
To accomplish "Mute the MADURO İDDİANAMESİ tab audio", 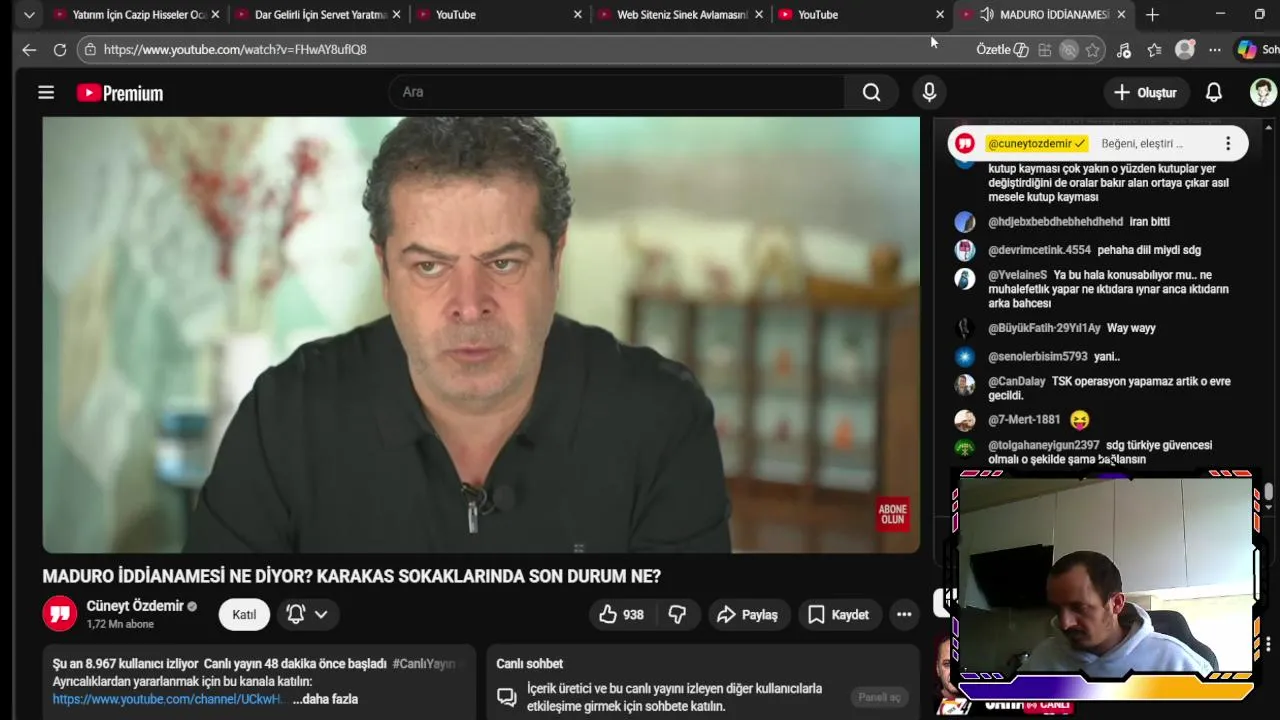I will coord(986,14).
